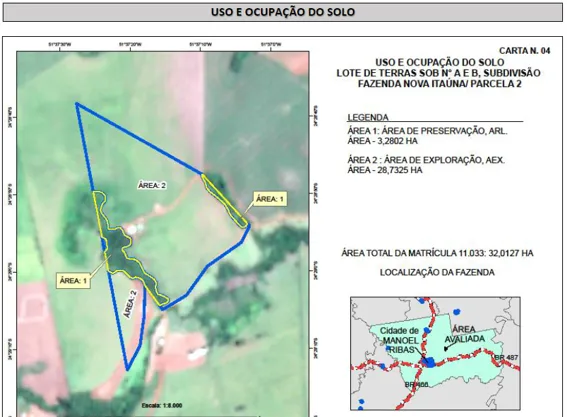
Task: Click the 'ÁREA AVALIADA' label on the locator map
Action: click(465, 334)
